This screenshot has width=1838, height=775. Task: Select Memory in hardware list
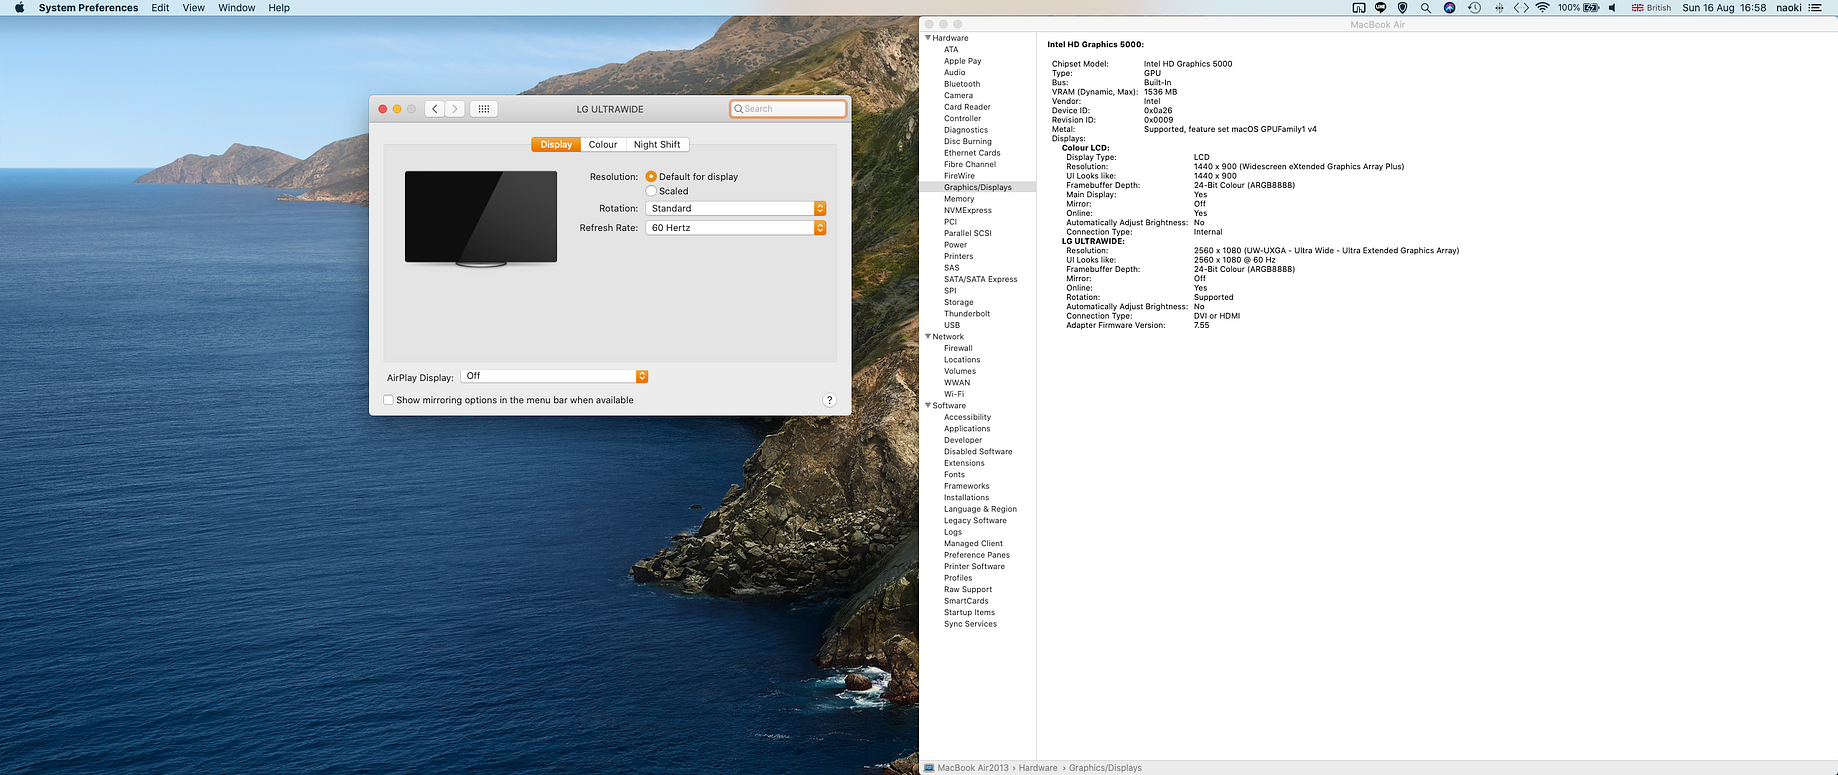point(959,199)
